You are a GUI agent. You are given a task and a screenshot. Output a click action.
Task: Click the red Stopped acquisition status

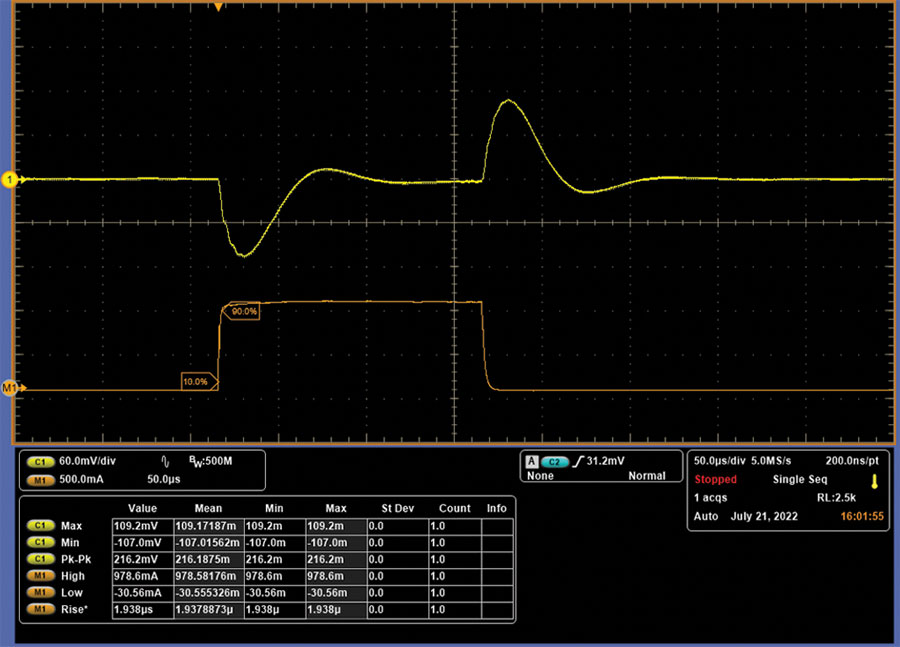(715, 479)
